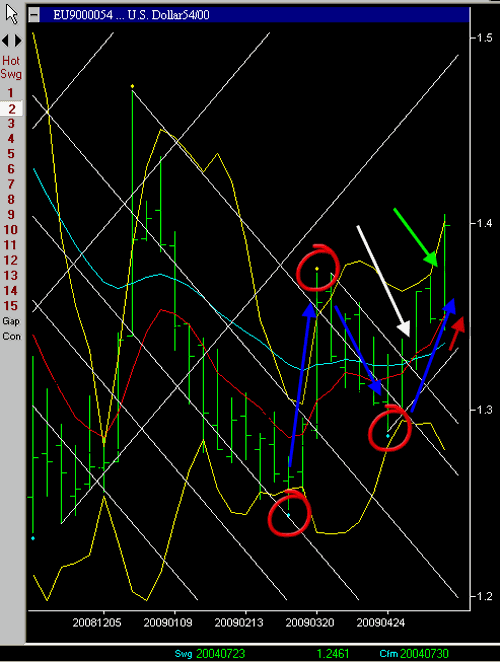Click the right arrow navigation icon
Screen dimensions: 500x662
pyautogui.click(x=18, y=41)
